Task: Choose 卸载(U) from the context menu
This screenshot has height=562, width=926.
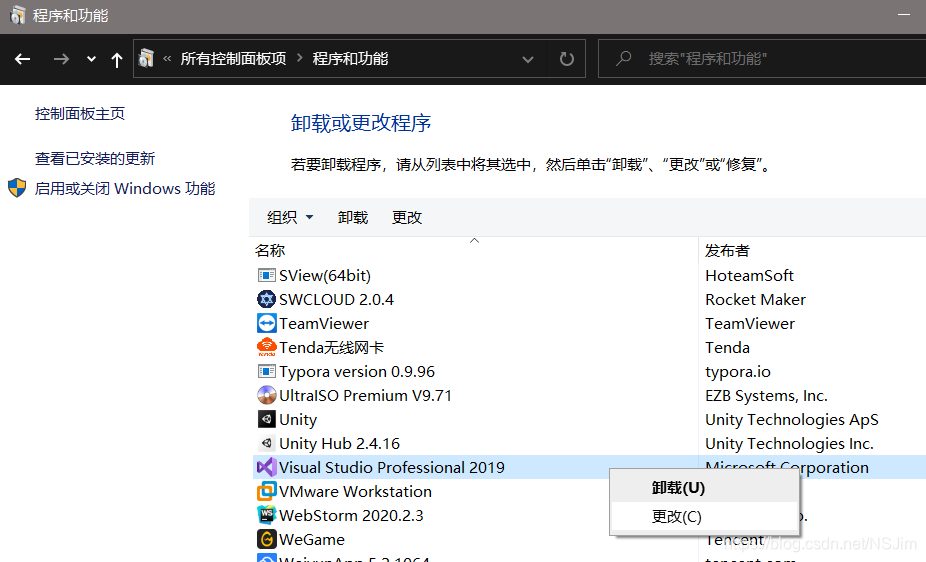Action: (x=705, y=488)
